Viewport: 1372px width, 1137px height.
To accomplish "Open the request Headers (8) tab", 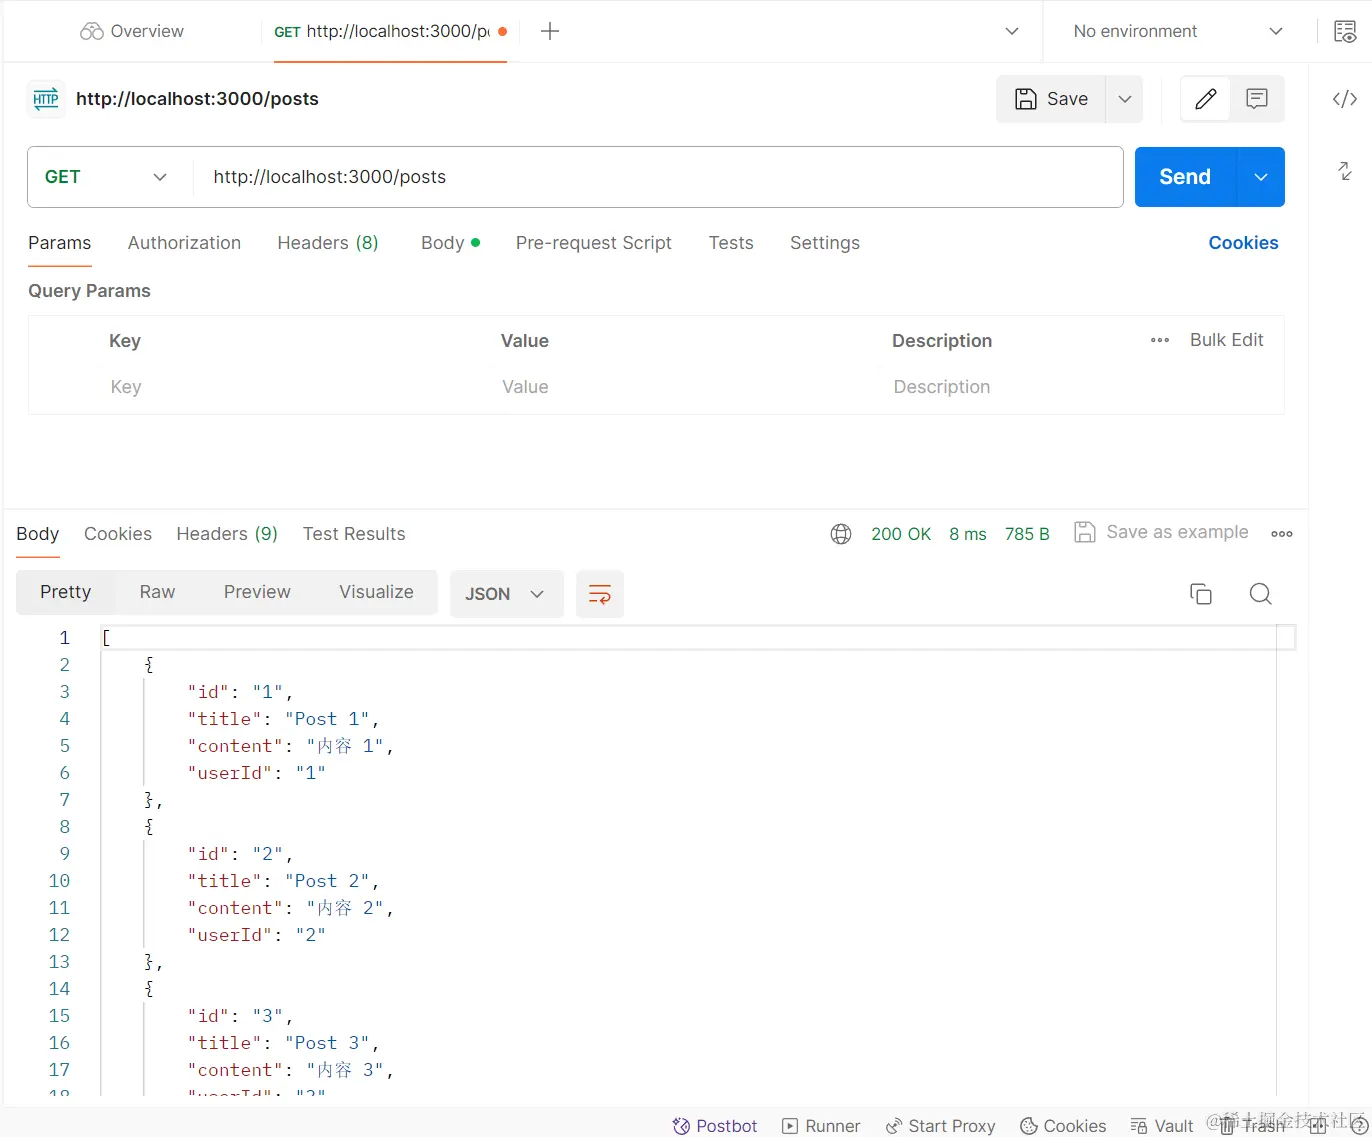I will point(328,243).
